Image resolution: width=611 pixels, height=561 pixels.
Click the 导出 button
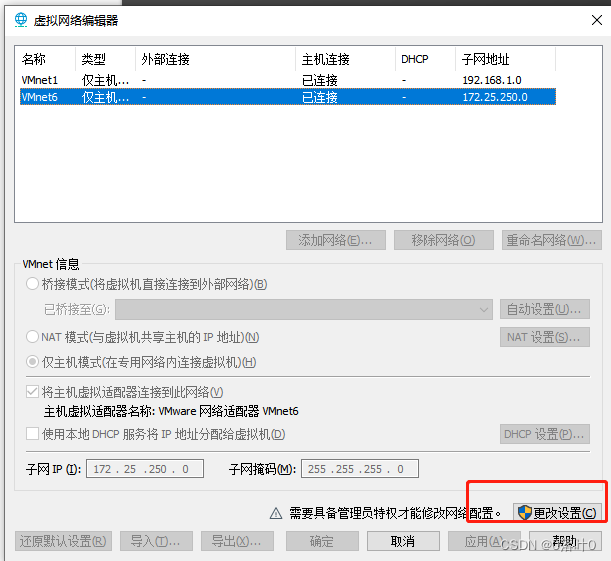tap(237, 541)
